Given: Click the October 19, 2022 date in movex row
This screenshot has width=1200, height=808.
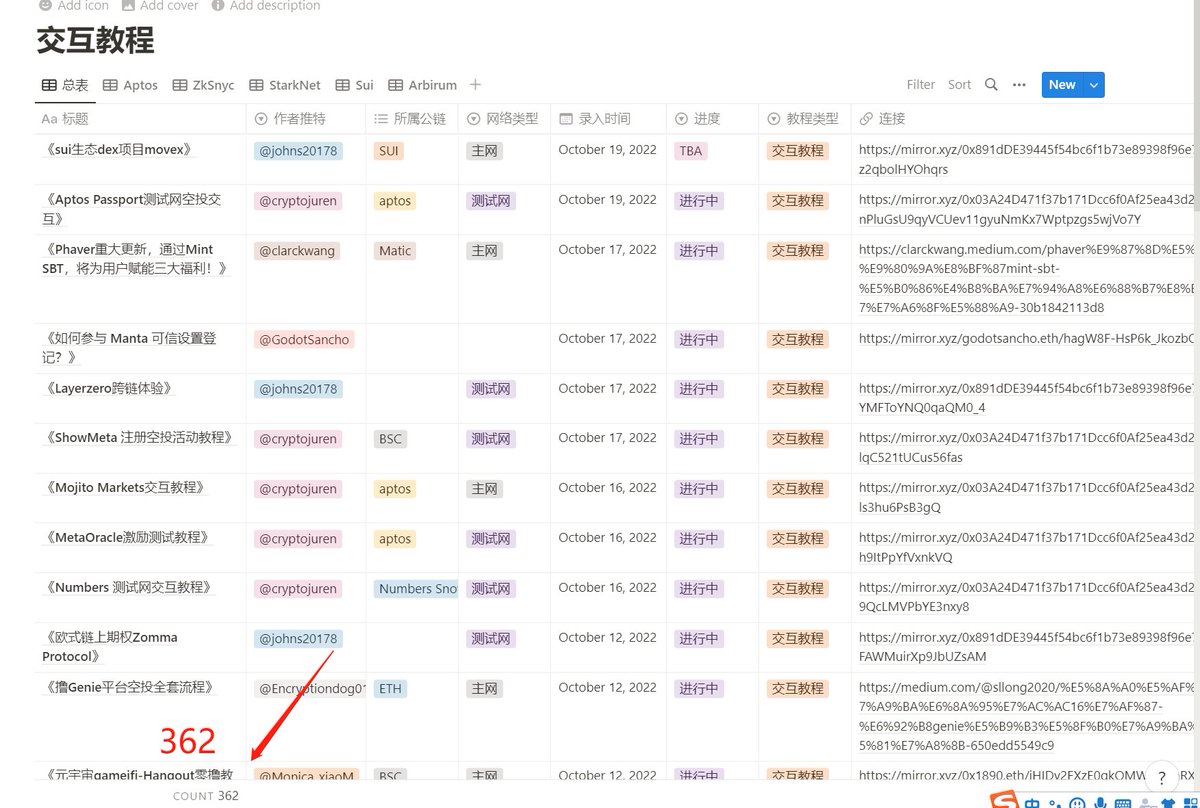Looking at the screenshot, I should 607,150.
